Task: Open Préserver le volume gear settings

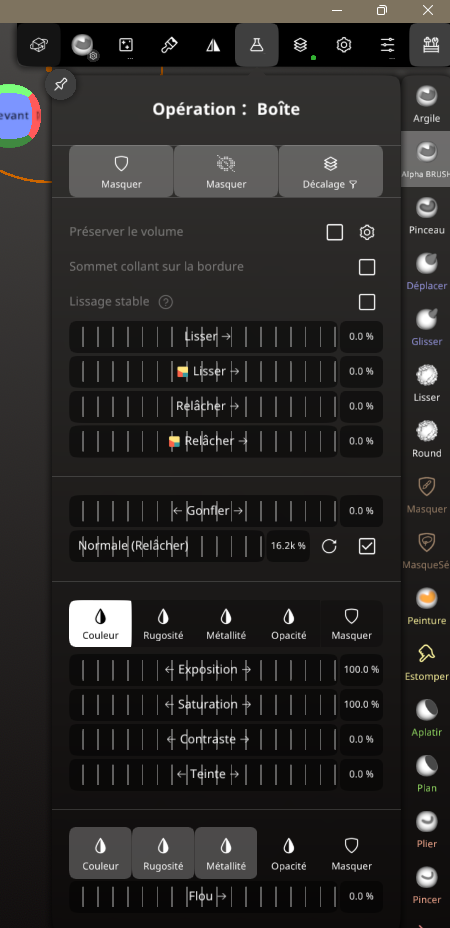Action: 367,232
